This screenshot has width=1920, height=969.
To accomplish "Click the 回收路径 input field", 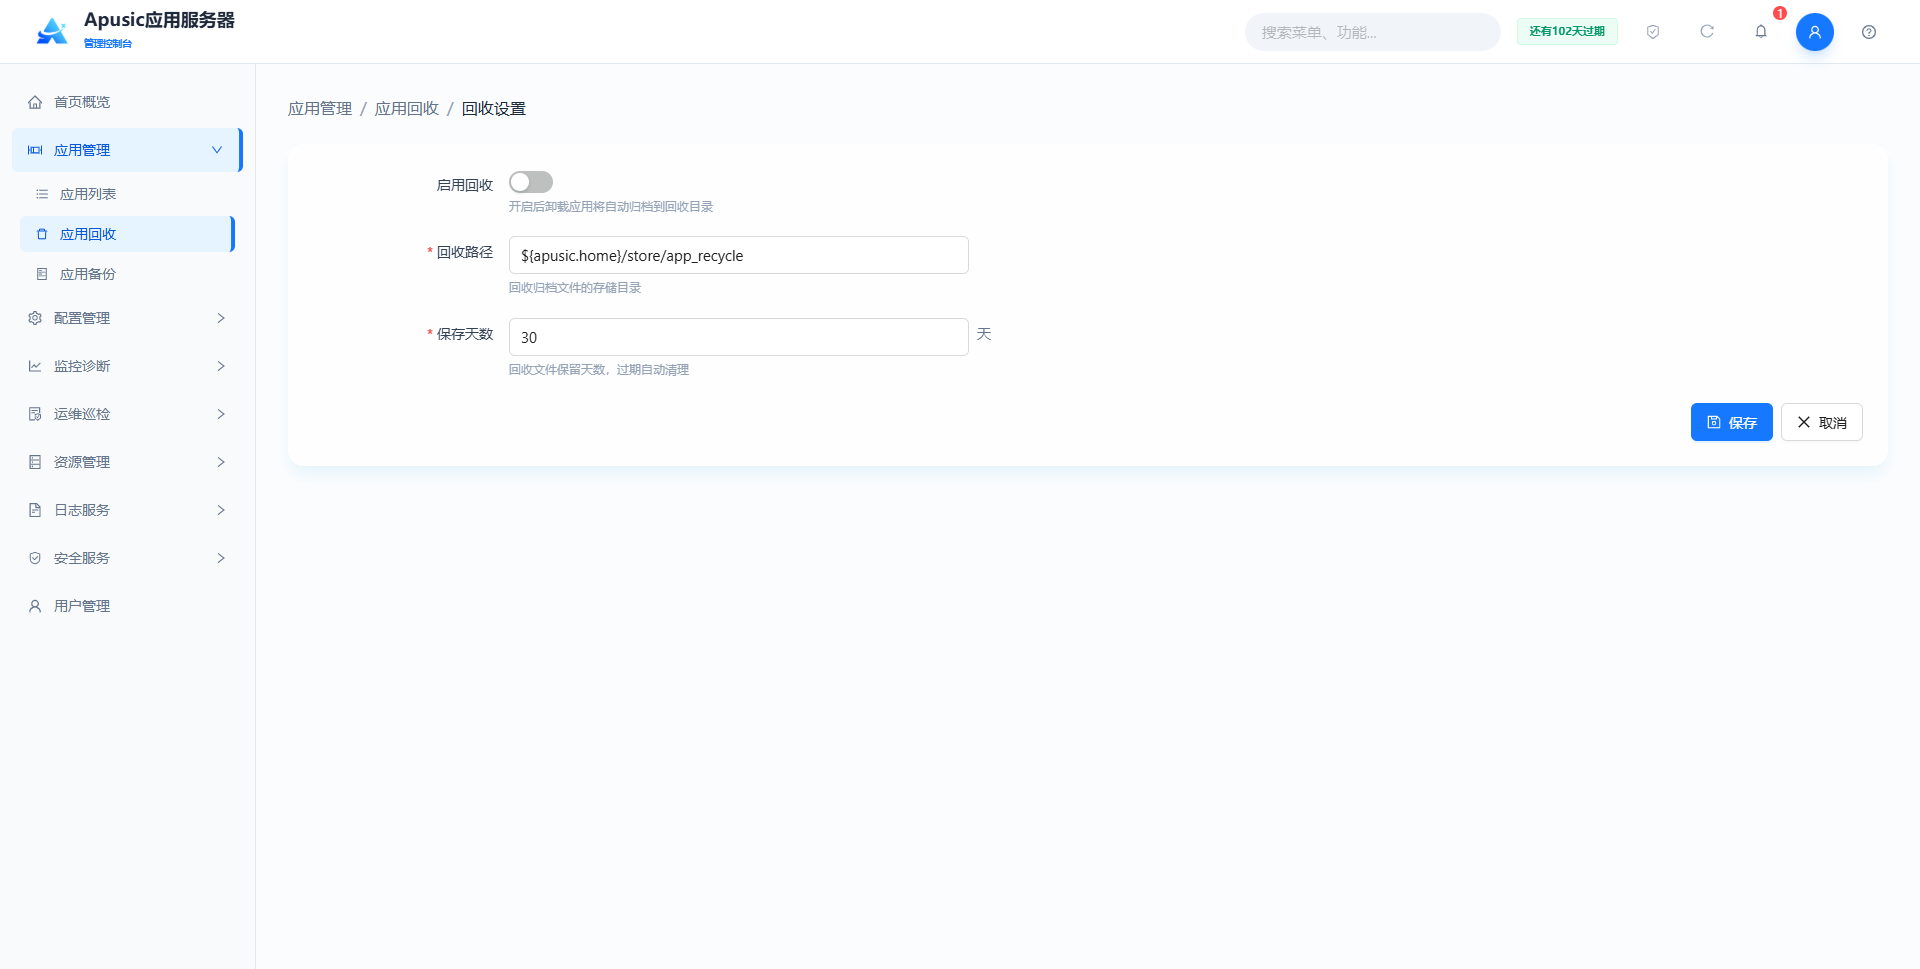I will pos(739,255).
